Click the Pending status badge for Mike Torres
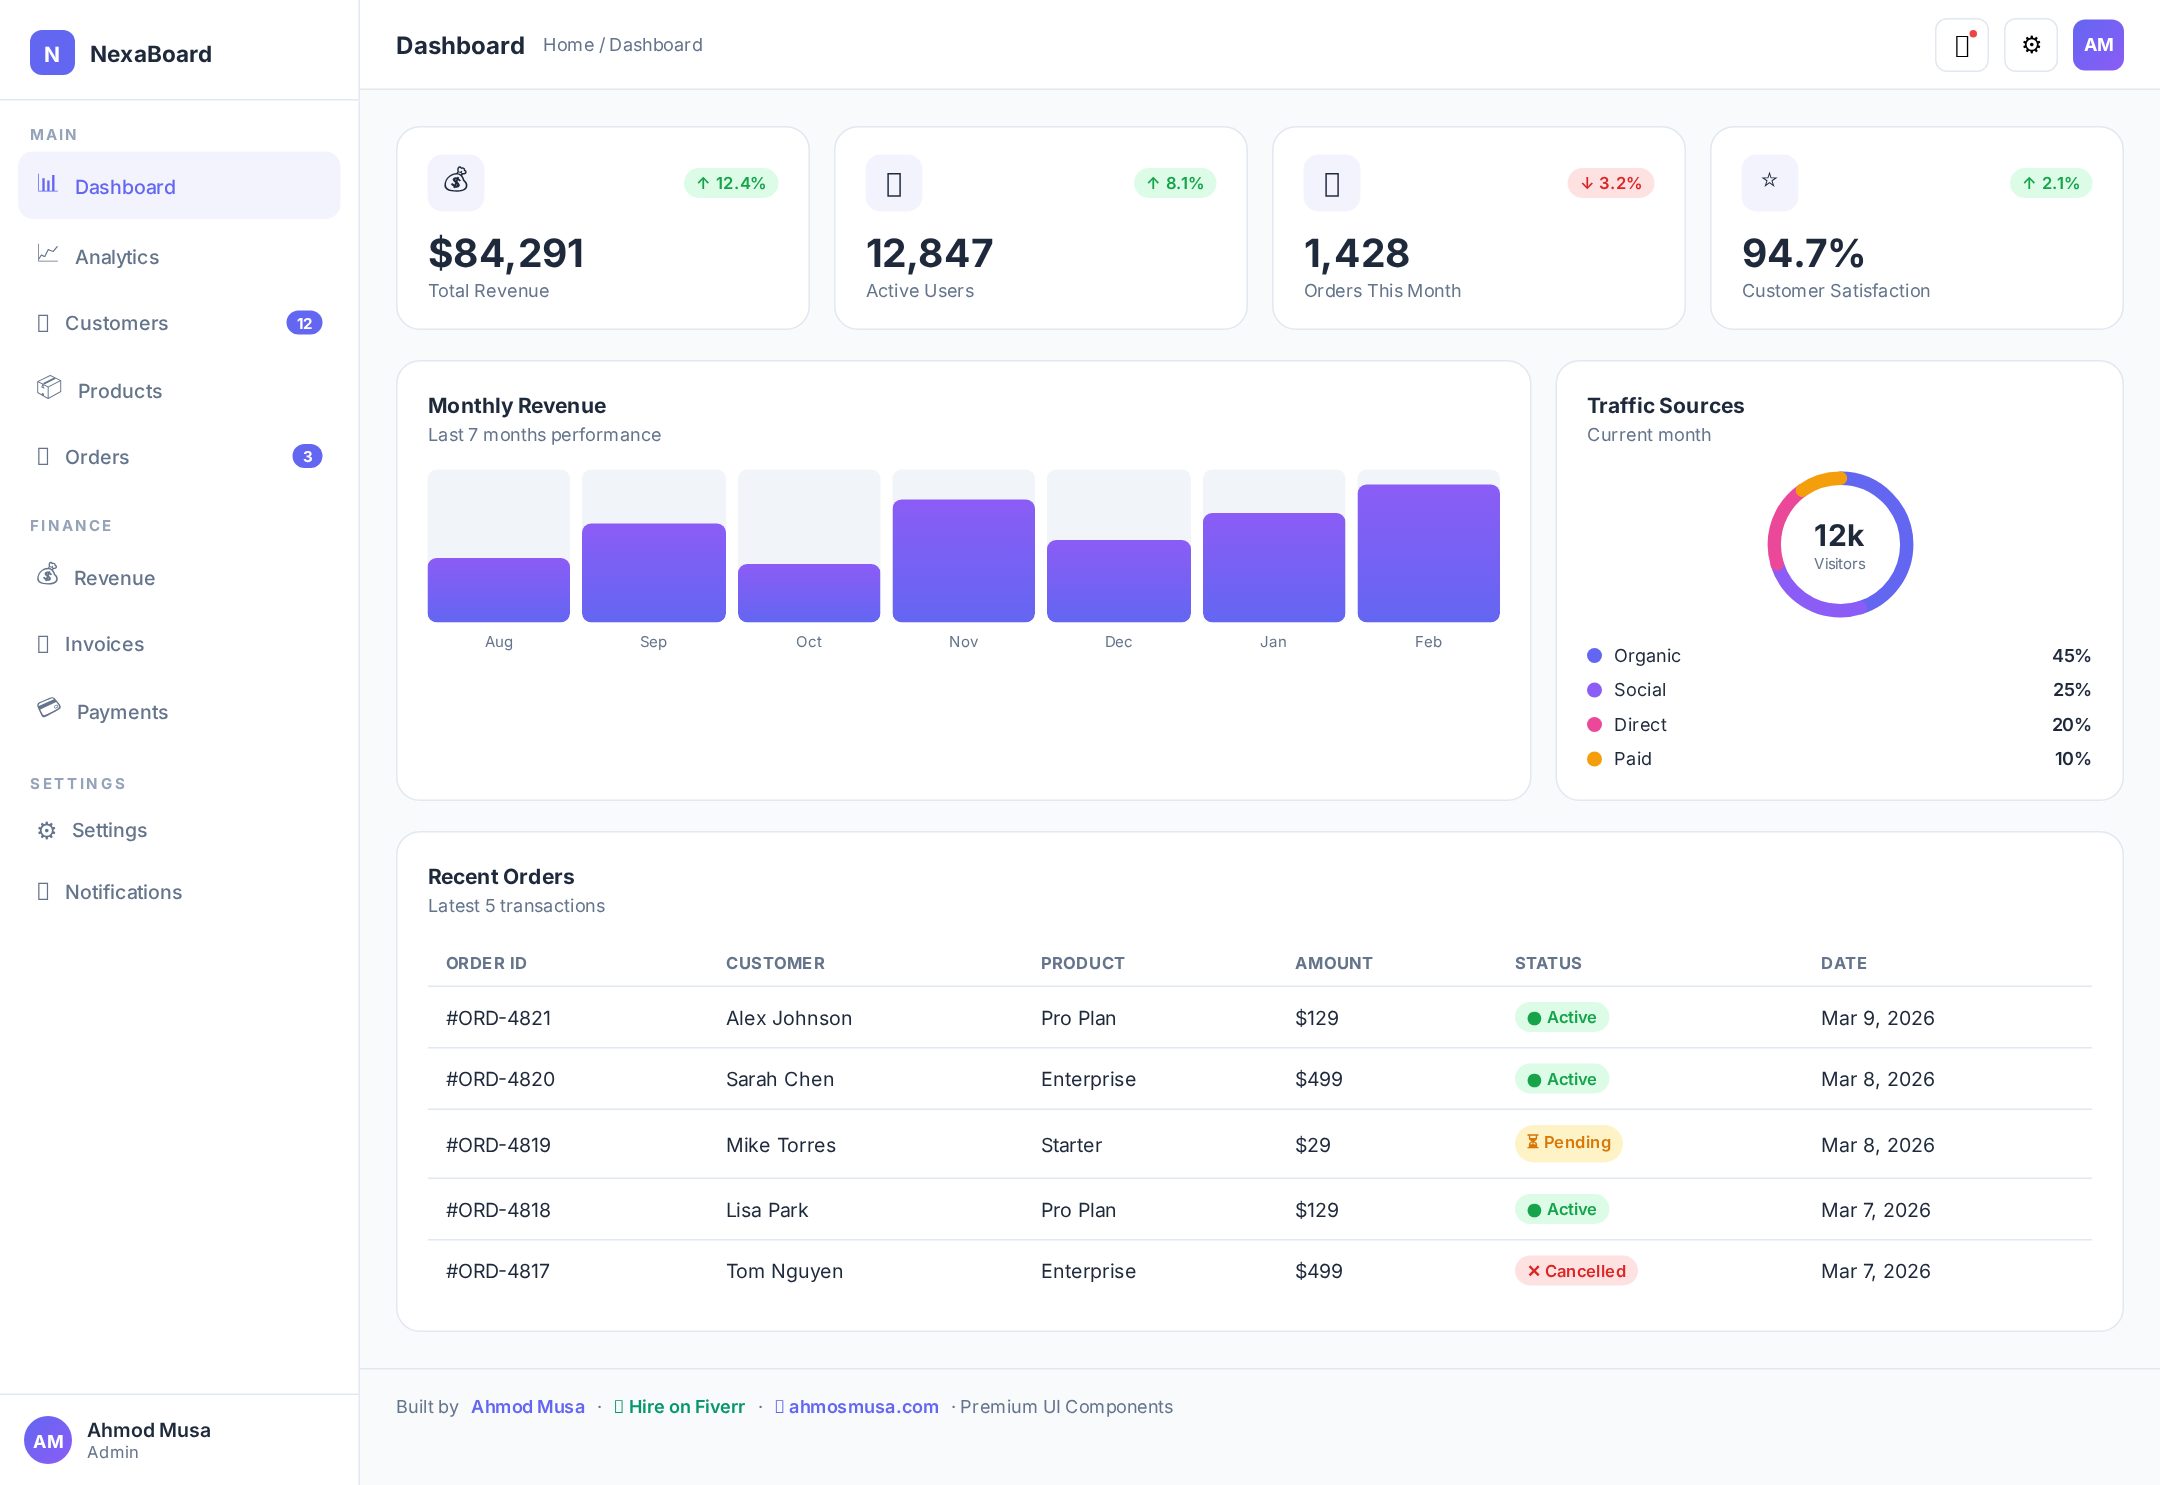Image resolution: width=2160 pixels, height=1485 pixels. coord(1568,1143)
